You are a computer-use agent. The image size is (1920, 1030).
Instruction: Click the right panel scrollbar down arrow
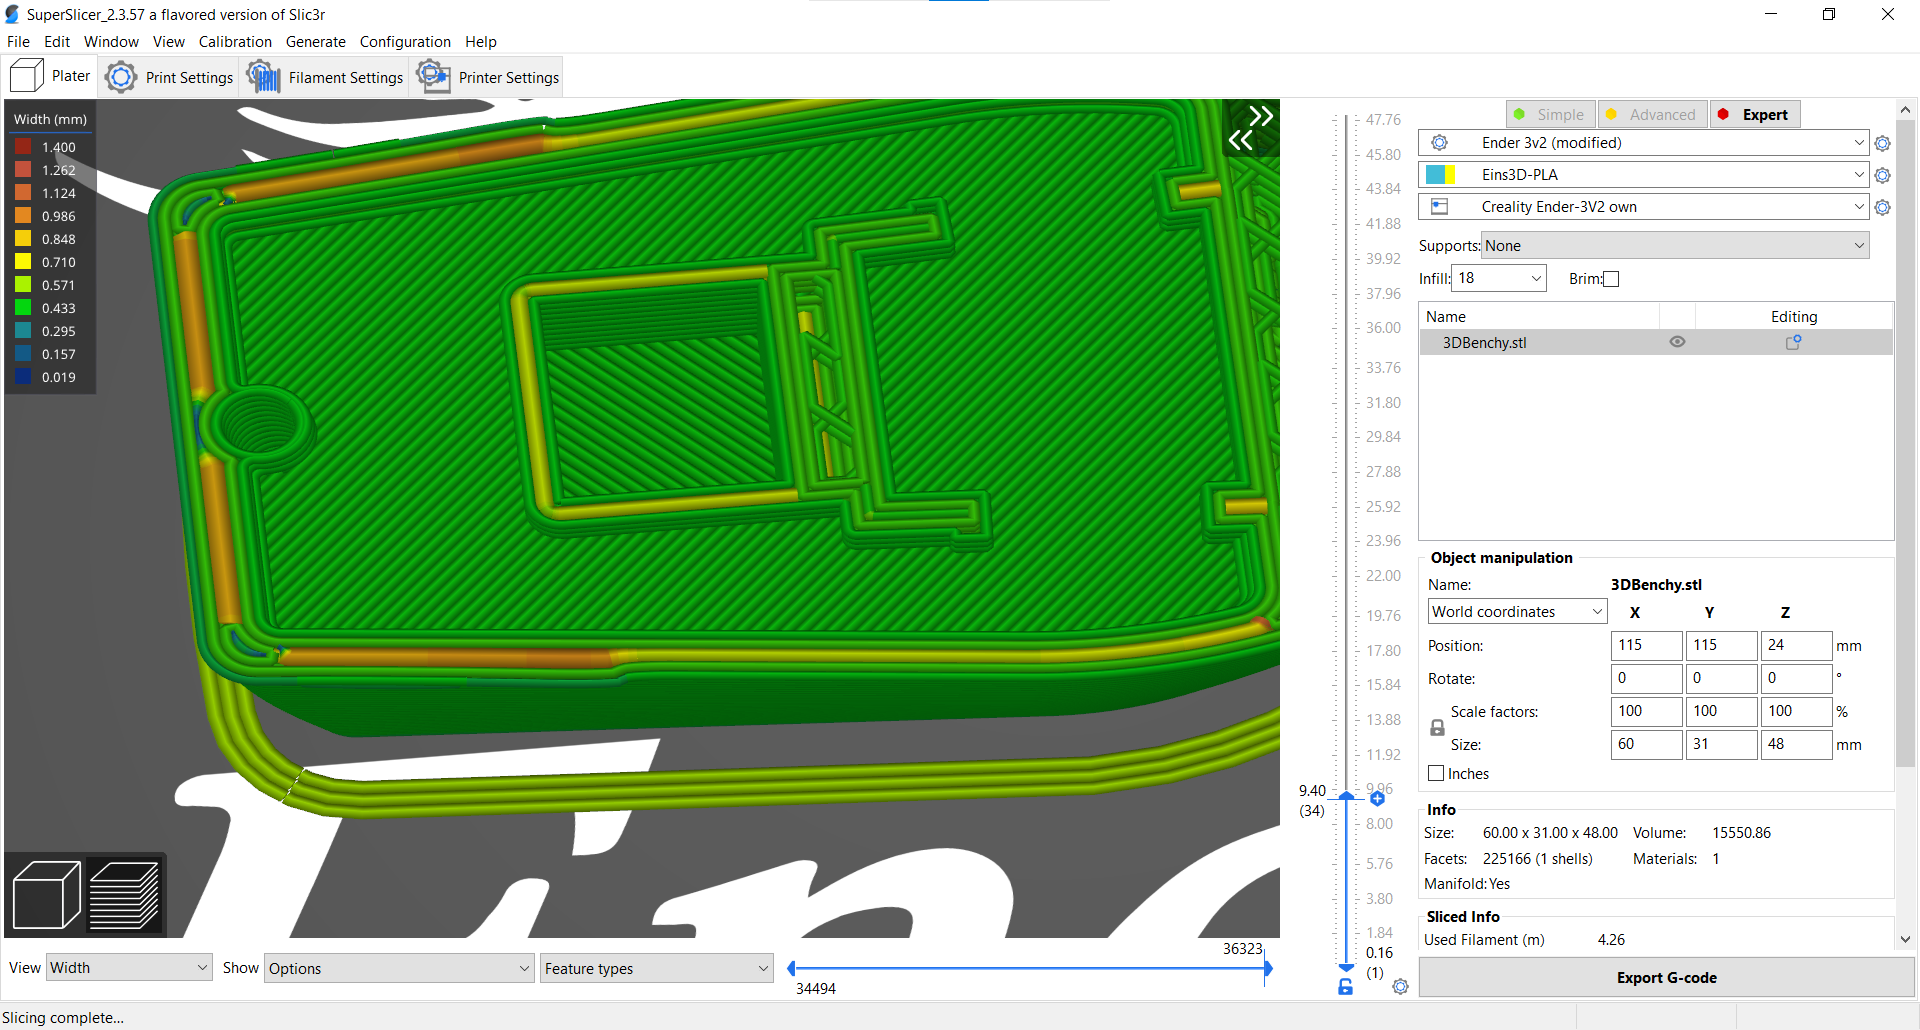pyautogui.click(x=1906, y=939)
